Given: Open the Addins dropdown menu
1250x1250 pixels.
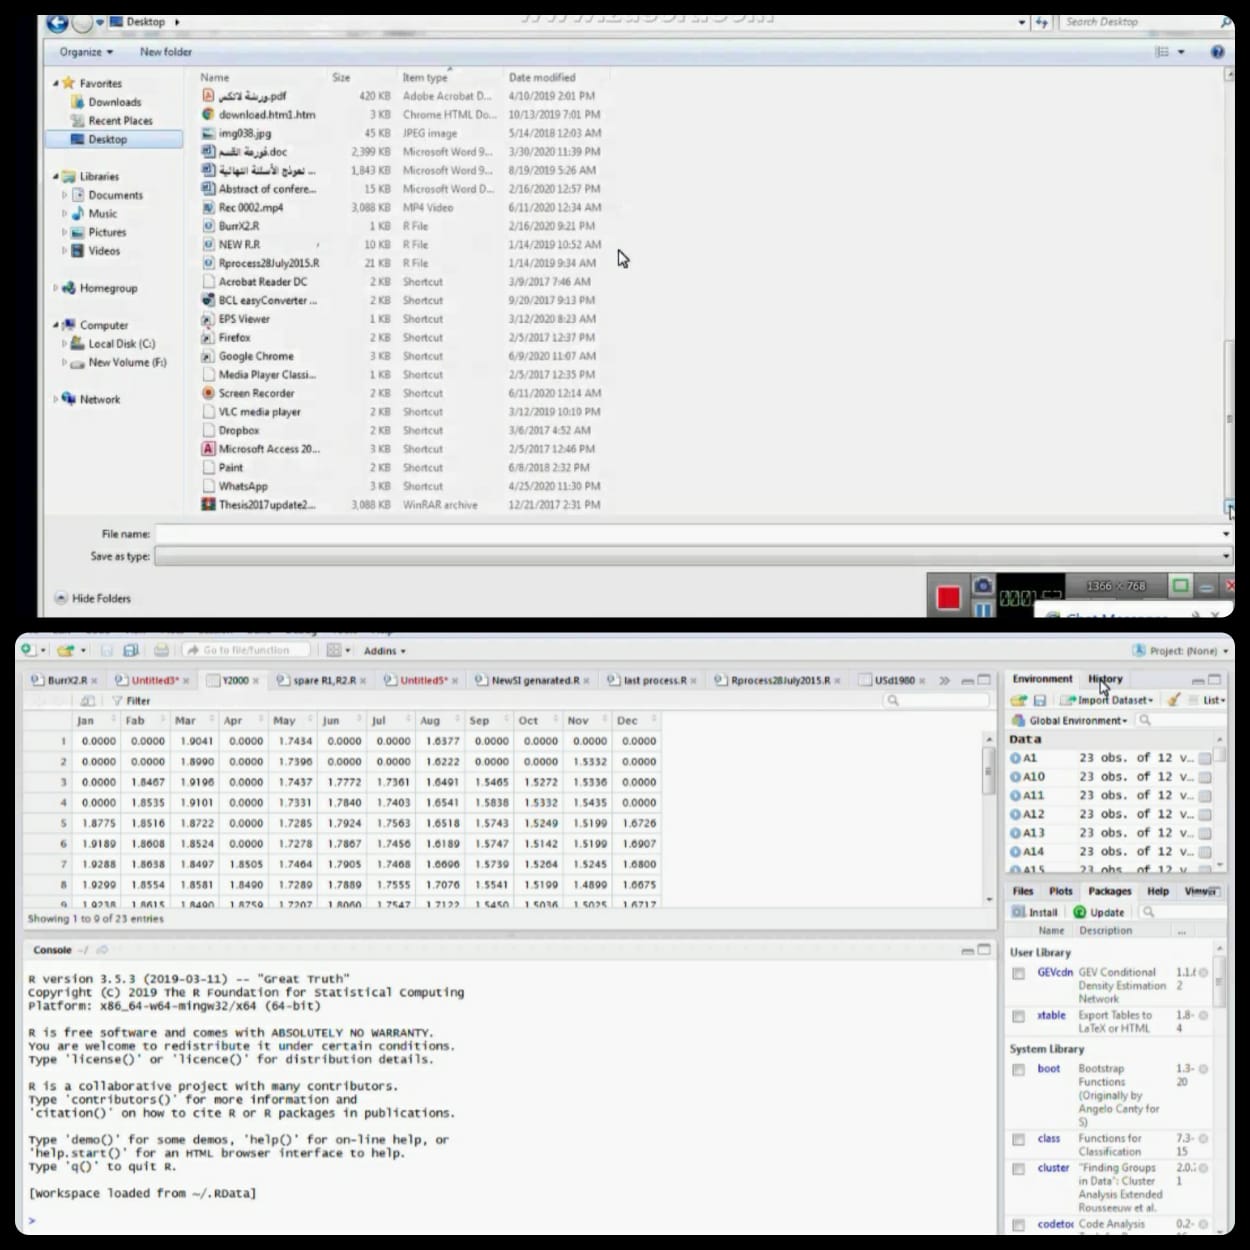Looking at the screenshot, I should pos(384,651).
